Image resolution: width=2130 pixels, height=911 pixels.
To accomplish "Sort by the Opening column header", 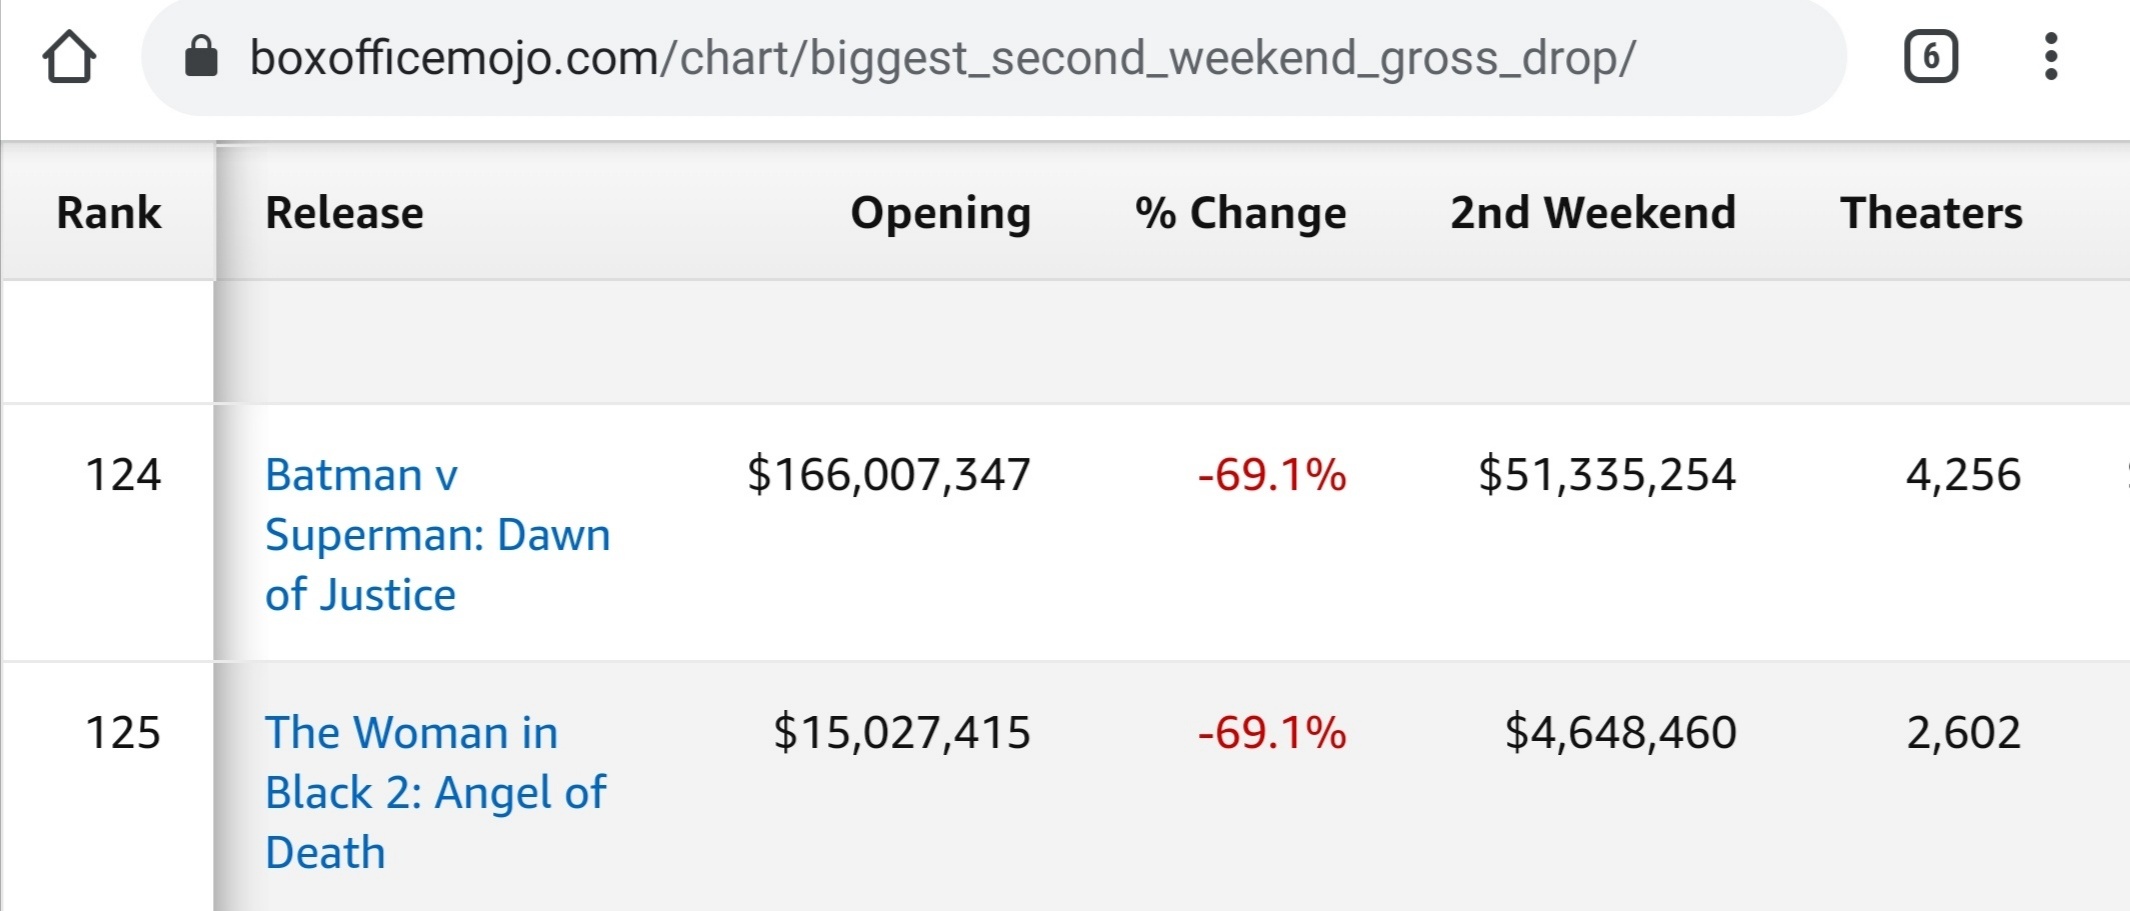I will (x=940, y=213).
